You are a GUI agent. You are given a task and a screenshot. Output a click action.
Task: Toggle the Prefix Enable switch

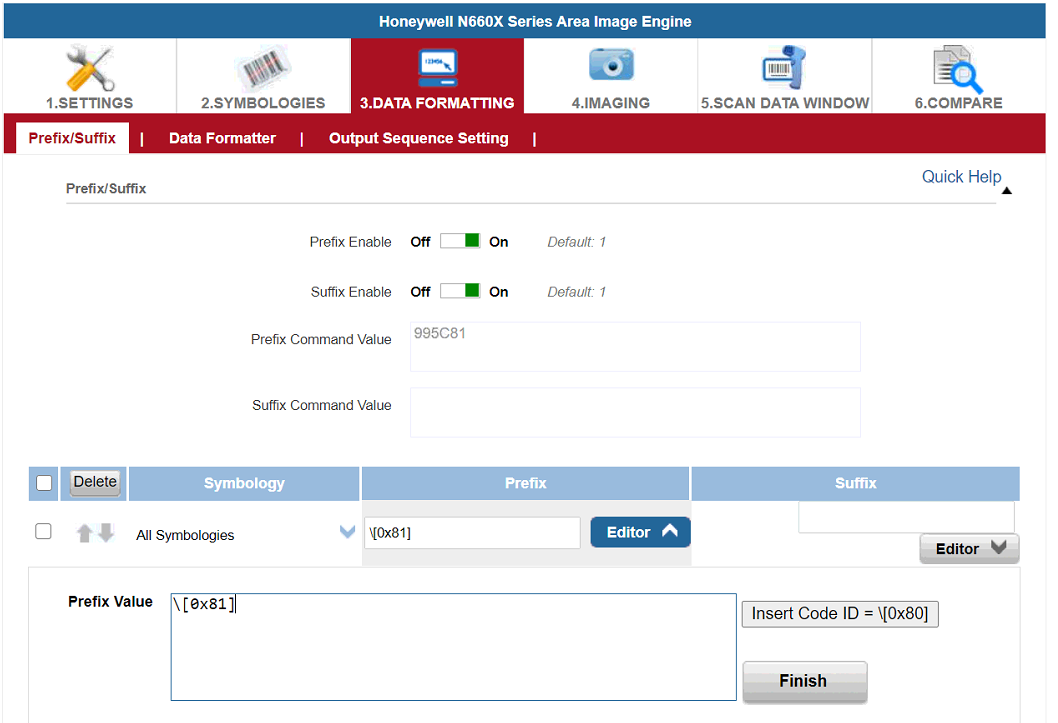[460, 241]
